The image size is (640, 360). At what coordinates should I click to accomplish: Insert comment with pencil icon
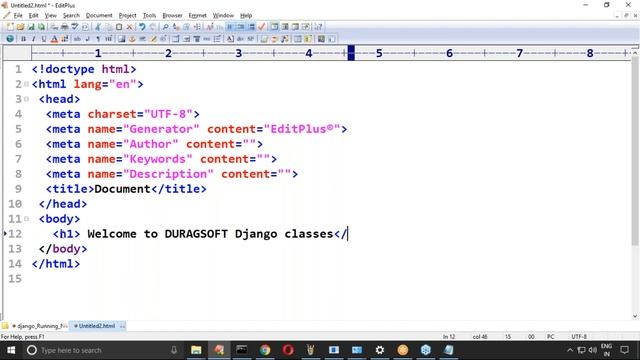[x=153, y=39]
